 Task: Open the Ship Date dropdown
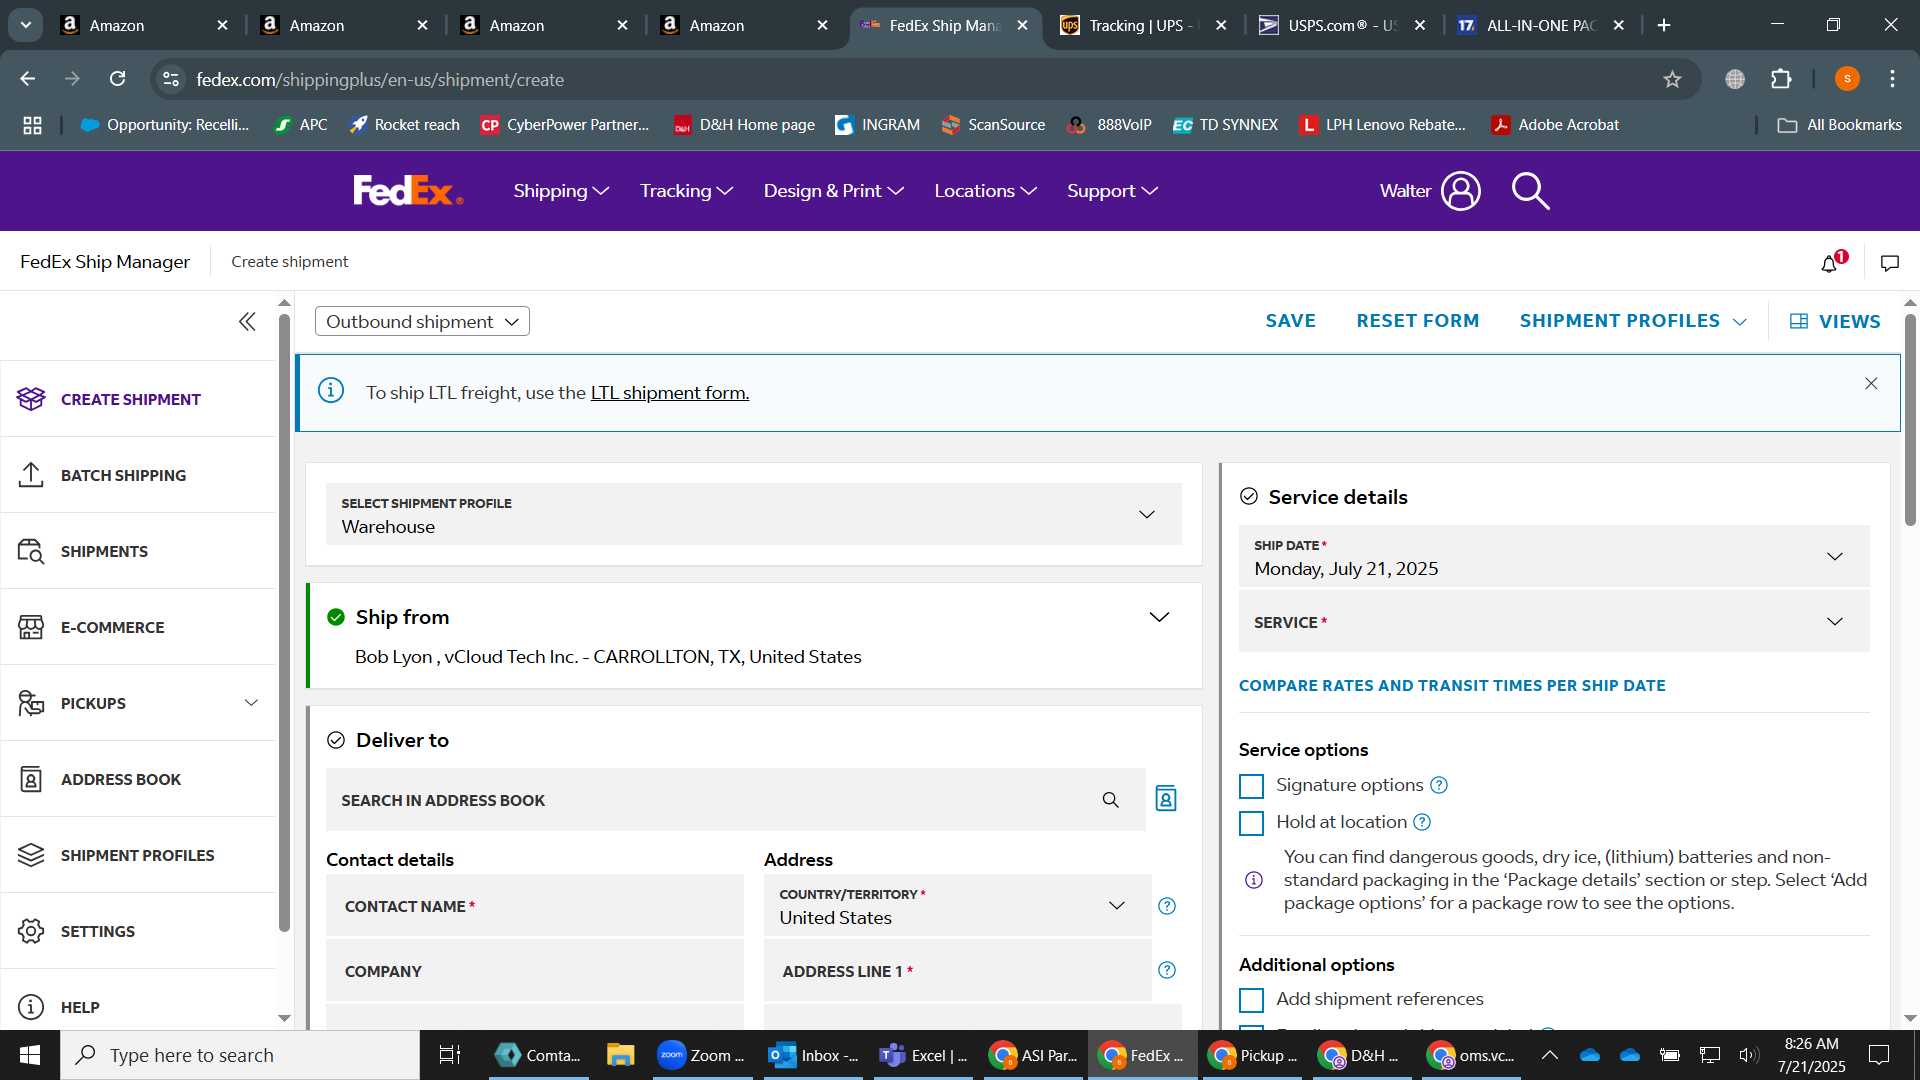(x=1554, y=557)
